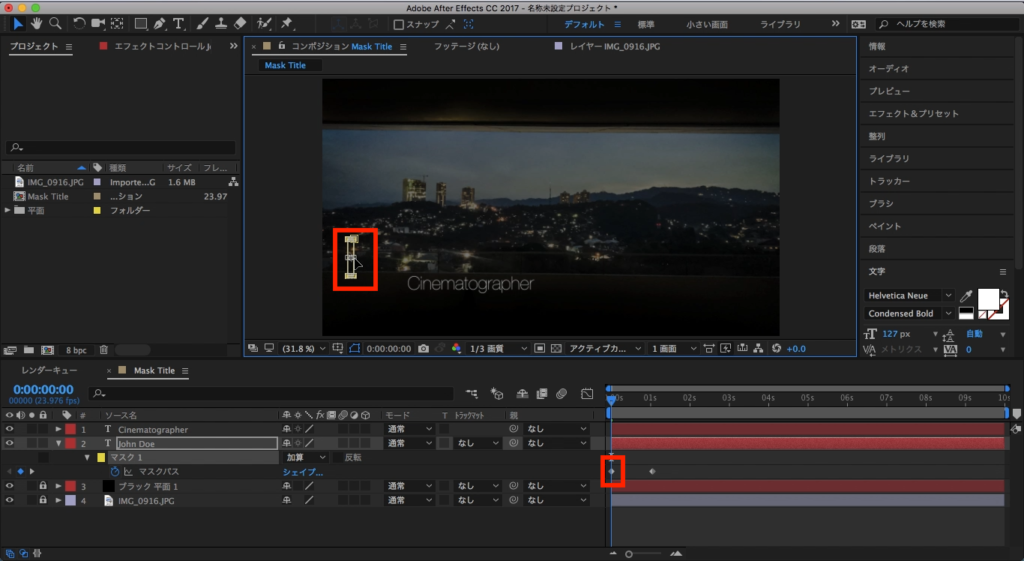Select the Horizontal Type tool

click(x=179, y=23)
